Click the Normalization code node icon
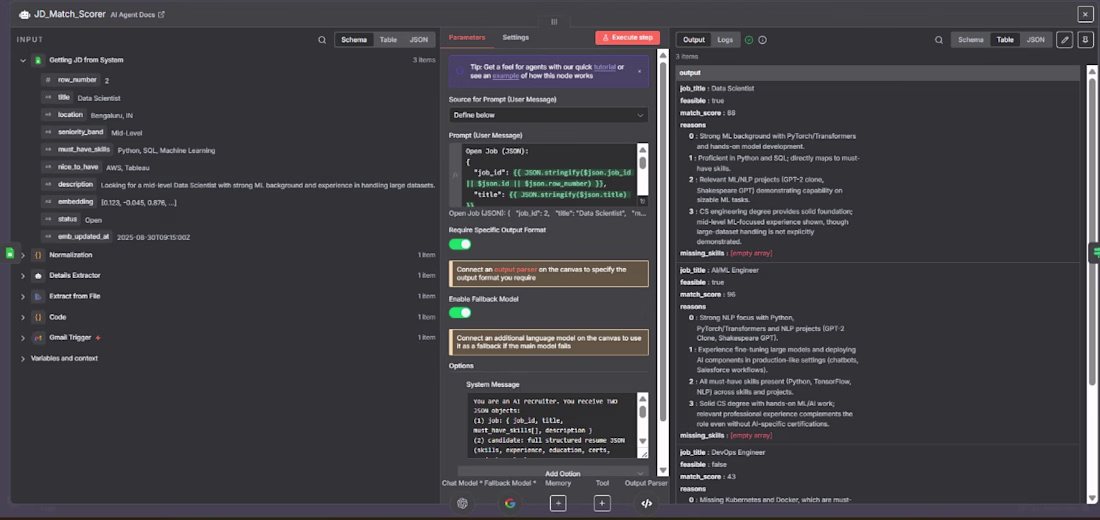1100x520 pixels. click(38, 255)
